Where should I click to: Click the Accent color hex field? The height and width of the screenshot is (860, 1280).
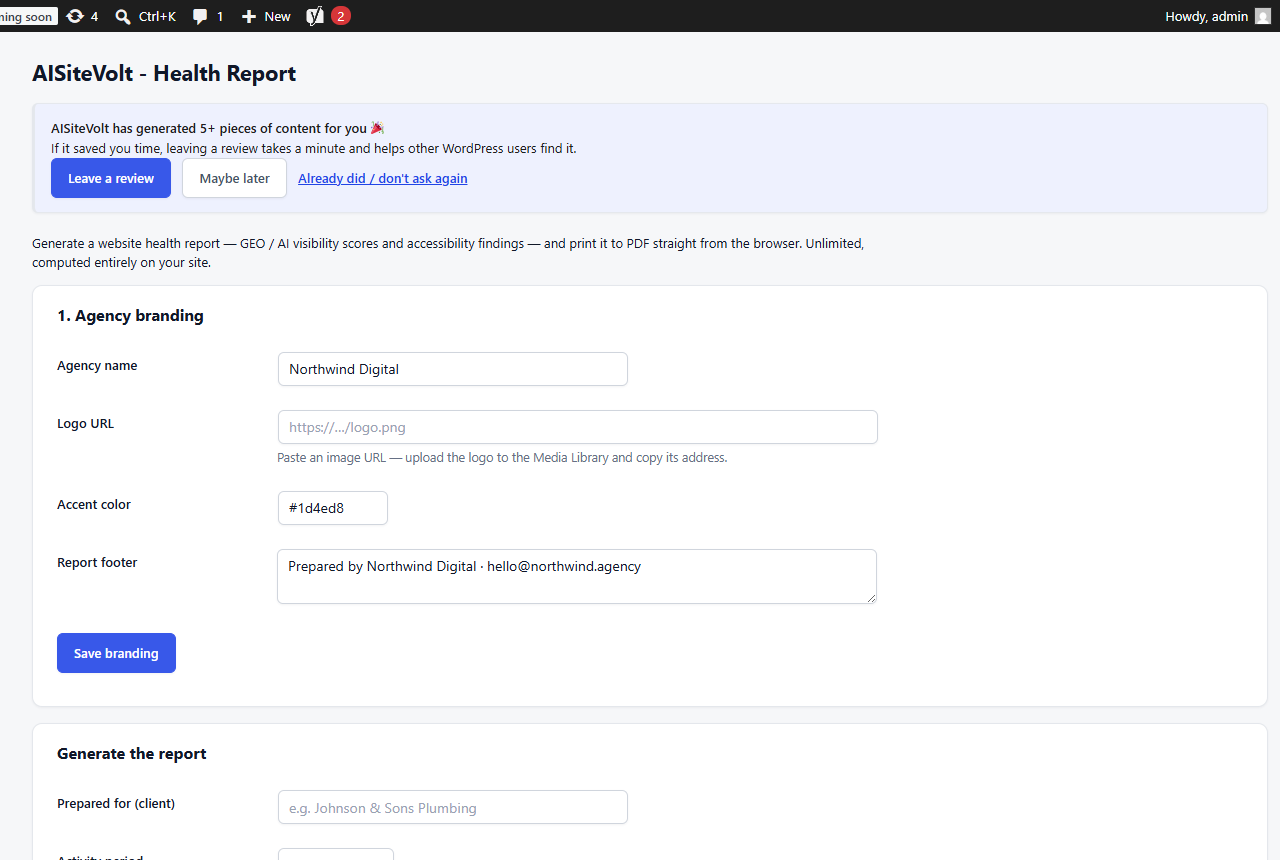[x=333, y=508]
